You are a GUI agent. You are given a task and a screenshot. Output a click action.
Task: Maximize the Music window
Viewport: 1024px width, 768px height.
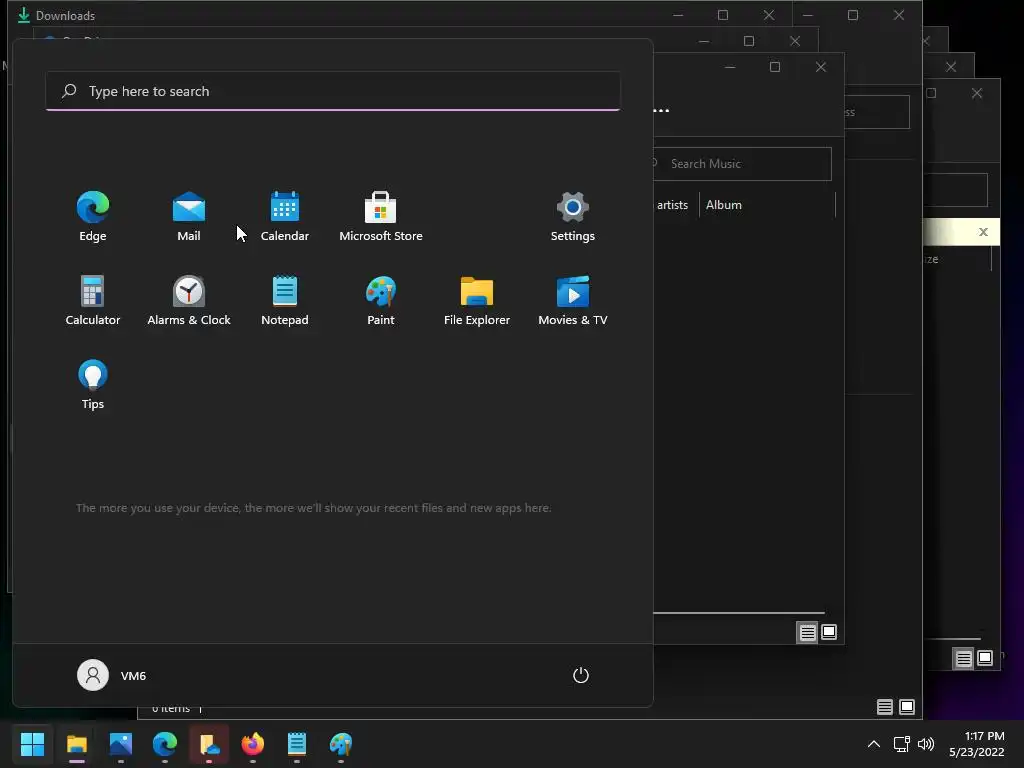tap(775, 67)
